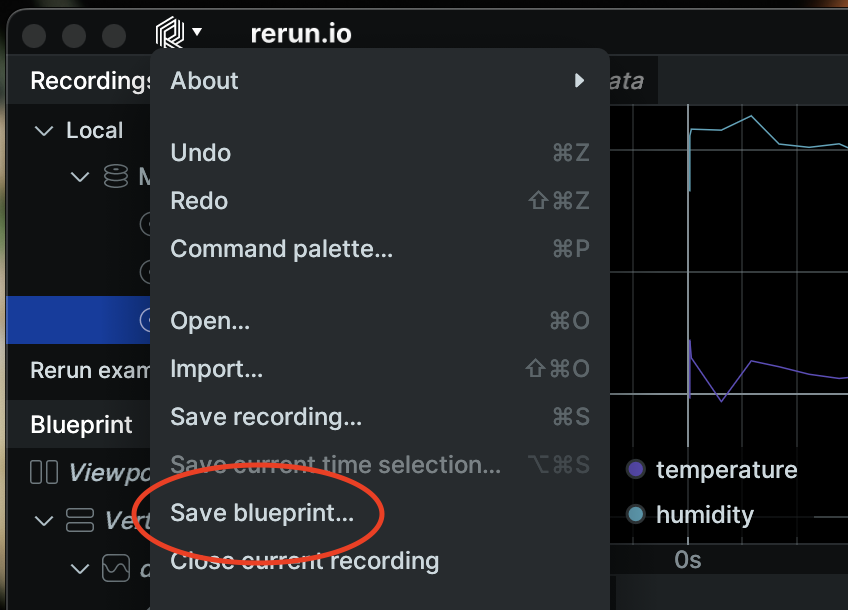Viewport: 848px width, 610px height.
Task: Select the Open... menu item
Action: pos(210,321)
